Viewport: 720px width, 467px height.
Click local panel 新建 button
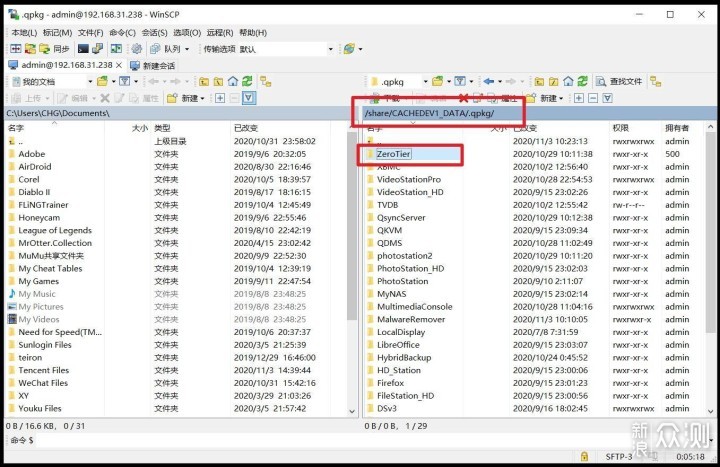186,98
